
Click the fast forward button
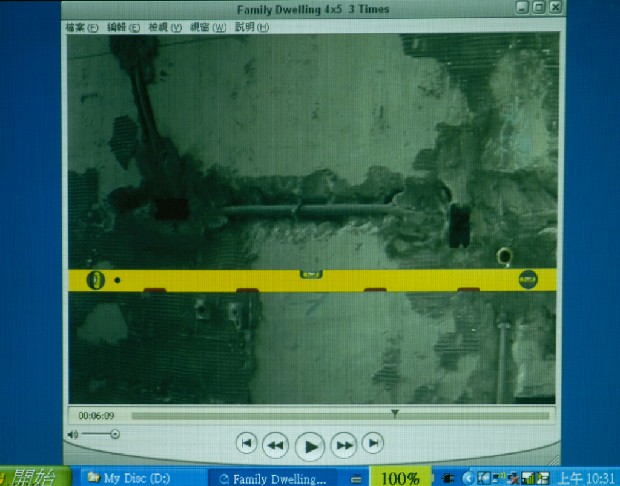tap(344, 443)
